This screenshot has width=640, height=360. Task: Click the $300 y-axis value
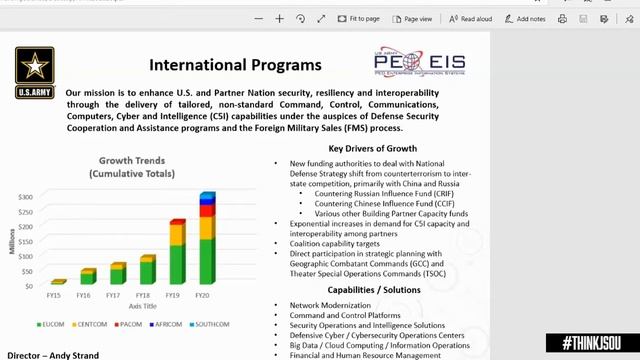[x=25, y=197]
